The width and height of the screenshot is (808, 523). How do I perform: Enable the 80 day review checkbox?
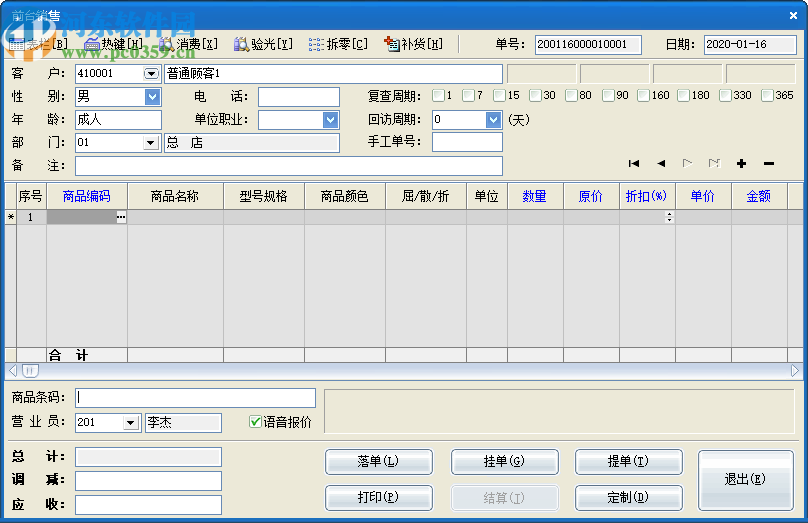[571, 95]
